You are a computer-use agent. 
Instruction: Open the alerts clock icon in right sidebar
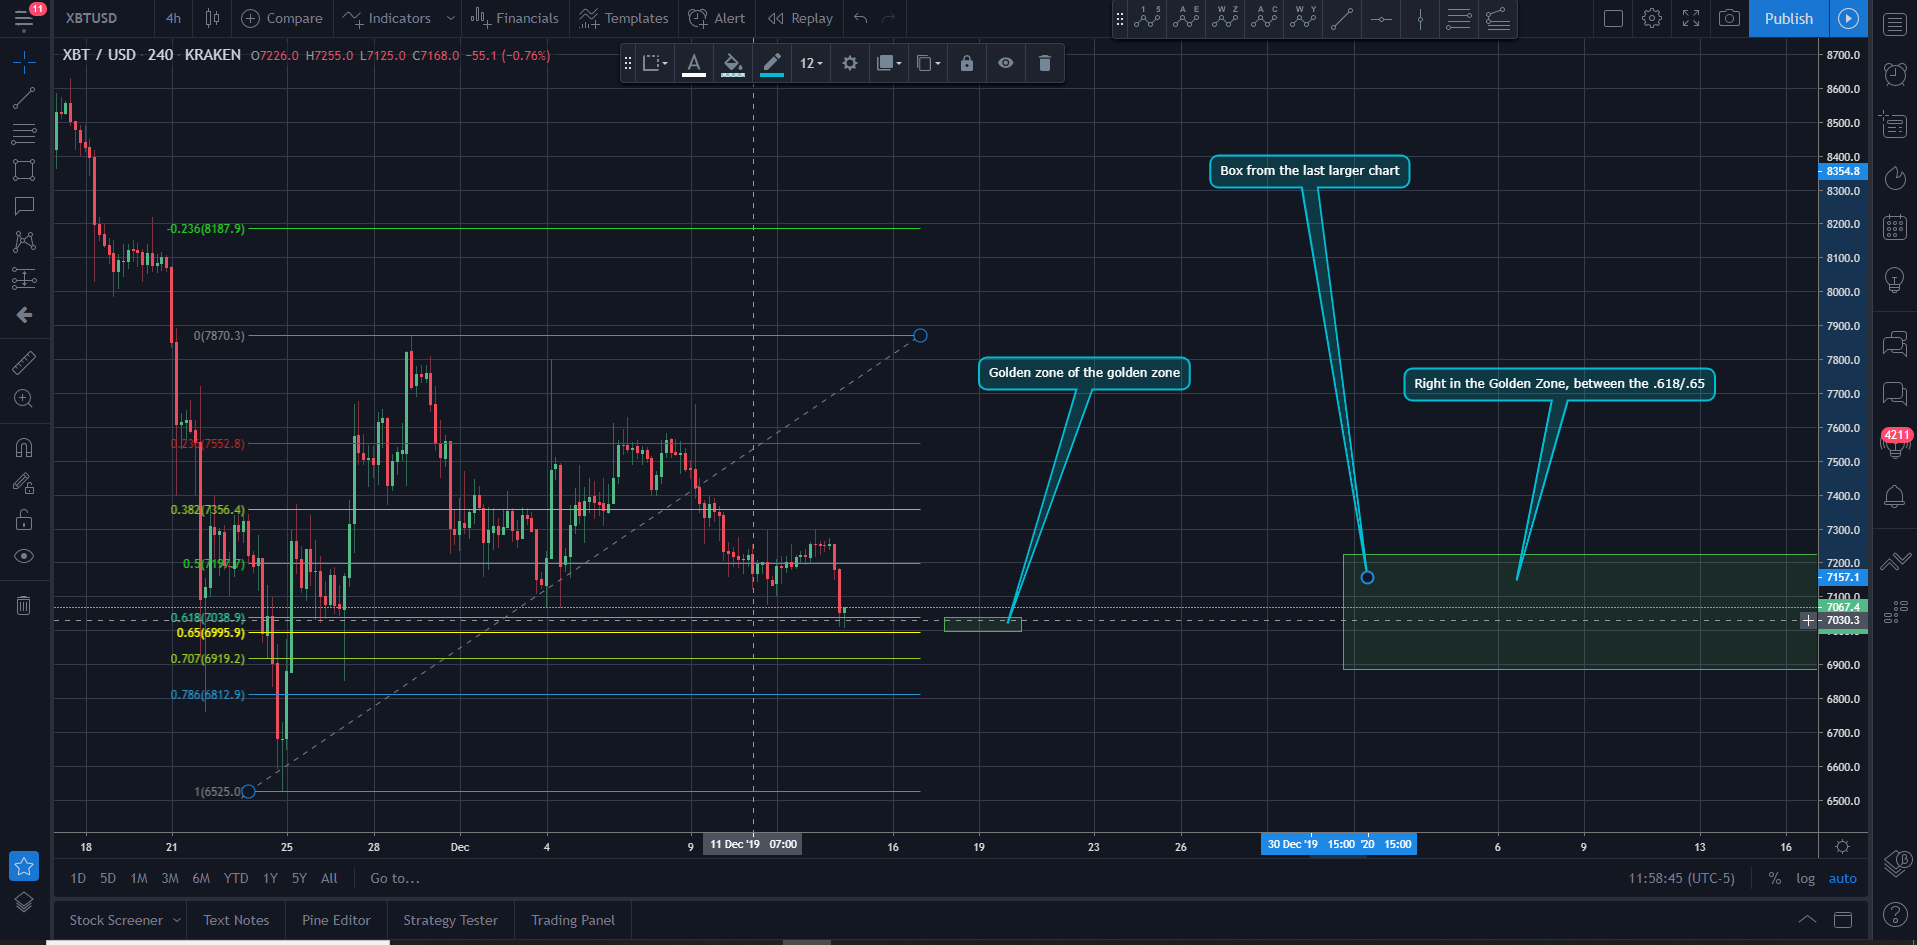coord(1894,73)
